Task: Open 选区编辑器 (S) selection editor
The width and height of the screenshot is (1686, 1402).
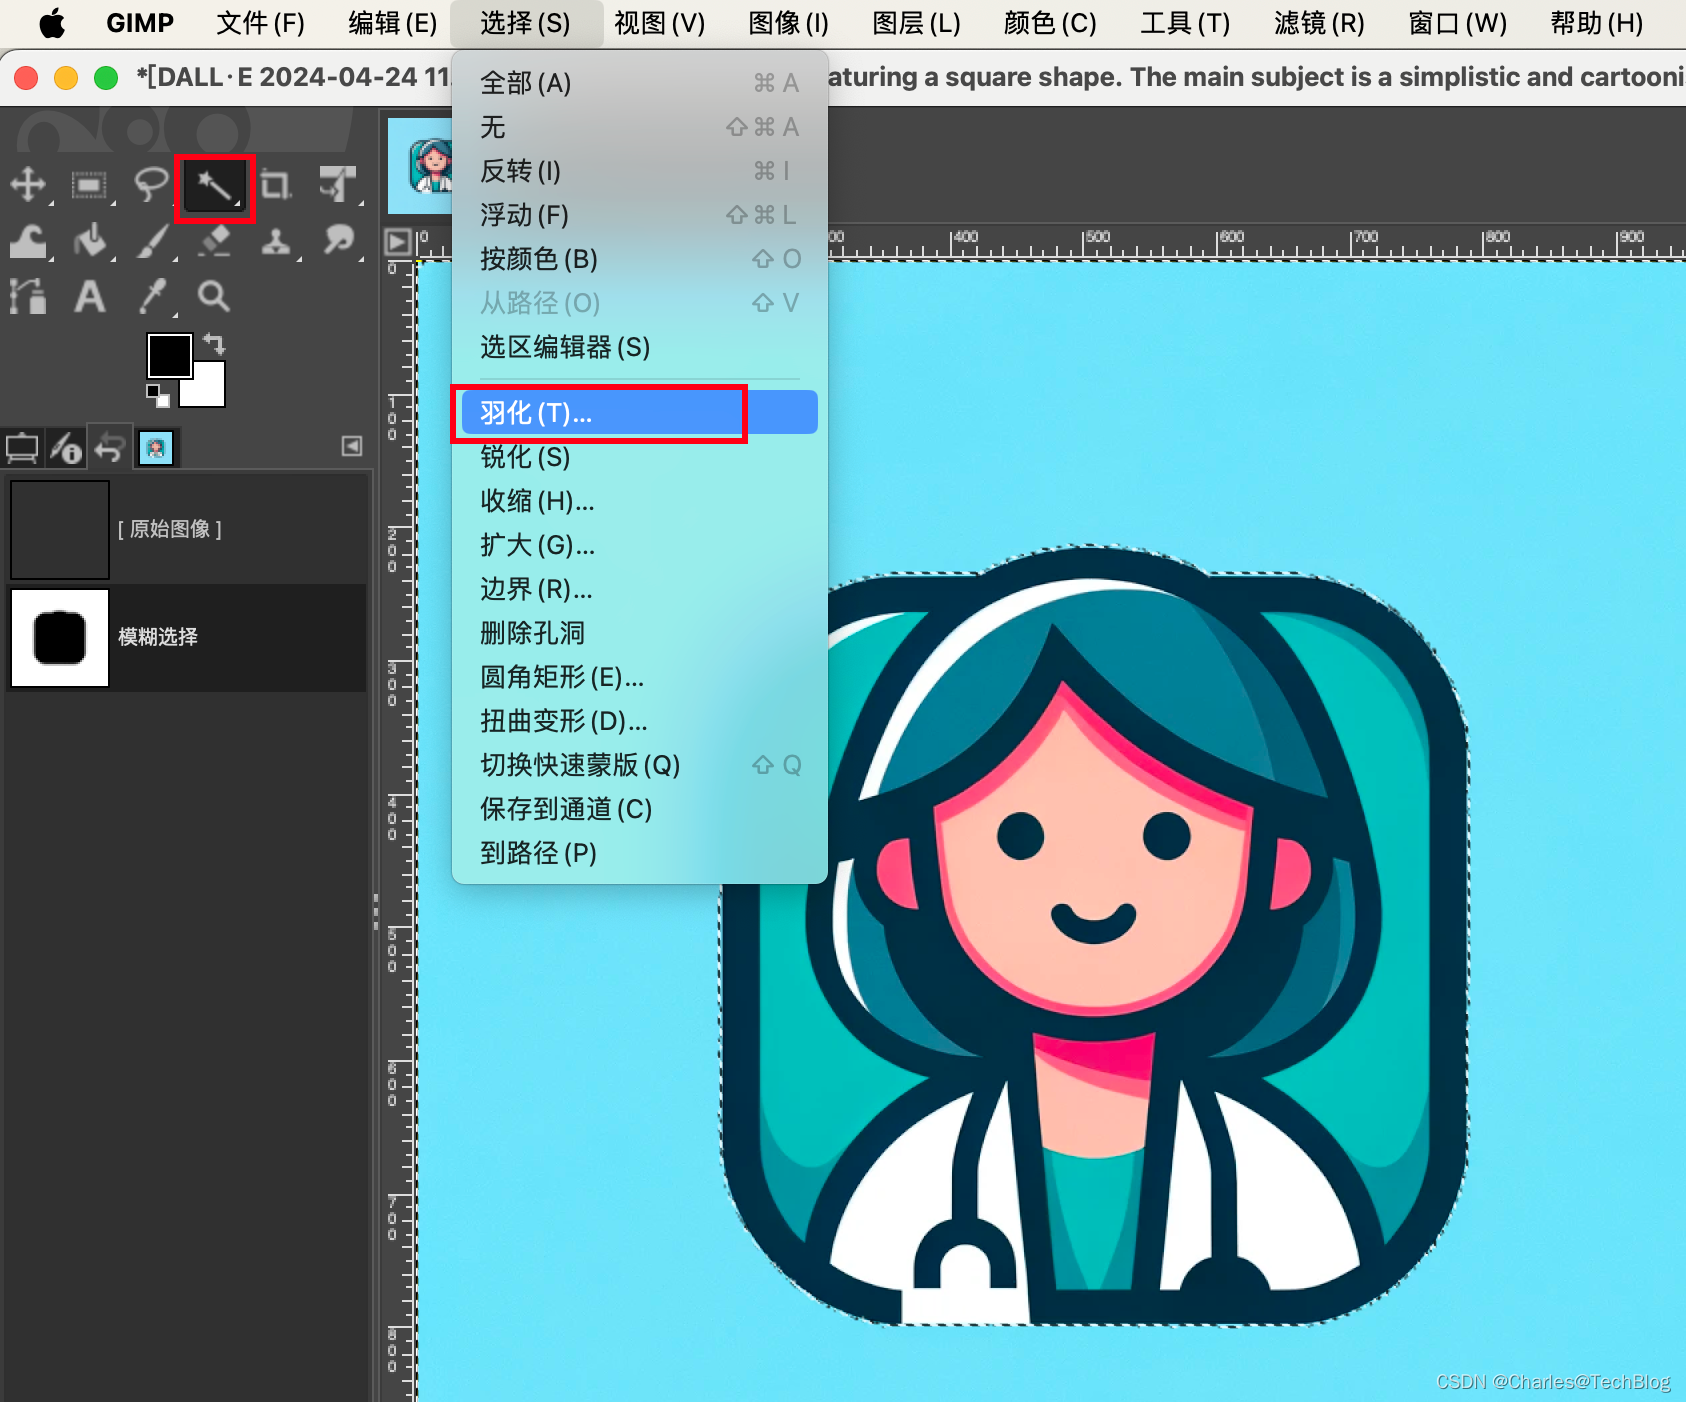Action: click(639, 347)
